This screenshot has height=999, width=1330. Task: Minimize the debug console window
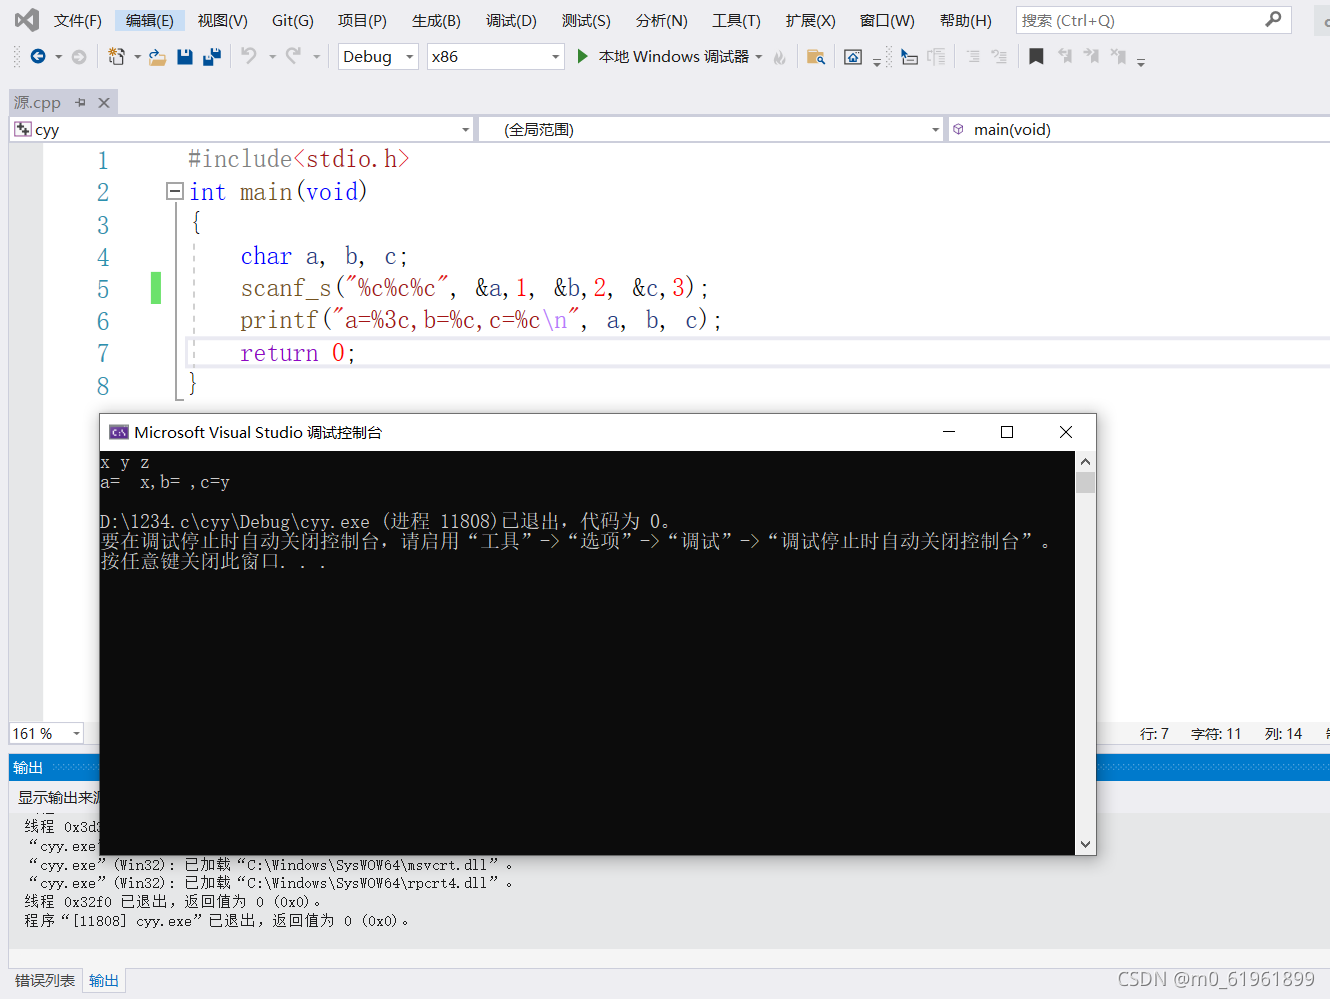(949, 432)
